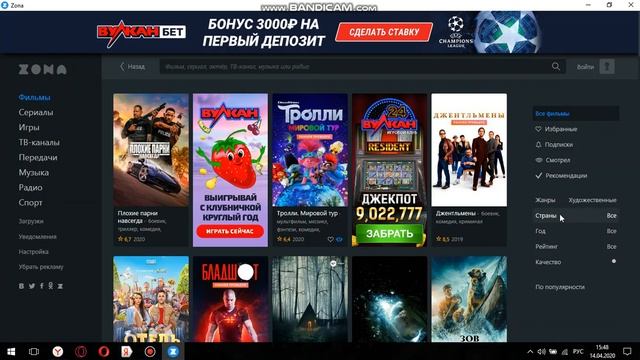Switch the РУС input language indicator
The width and height of the screenshot is (640, 360).
click(578, 351)
